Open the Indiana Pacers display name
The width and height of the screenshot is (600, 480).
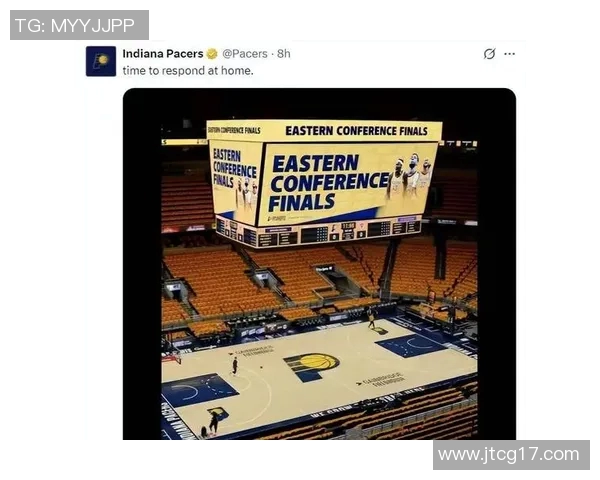[x=163, y=54]
